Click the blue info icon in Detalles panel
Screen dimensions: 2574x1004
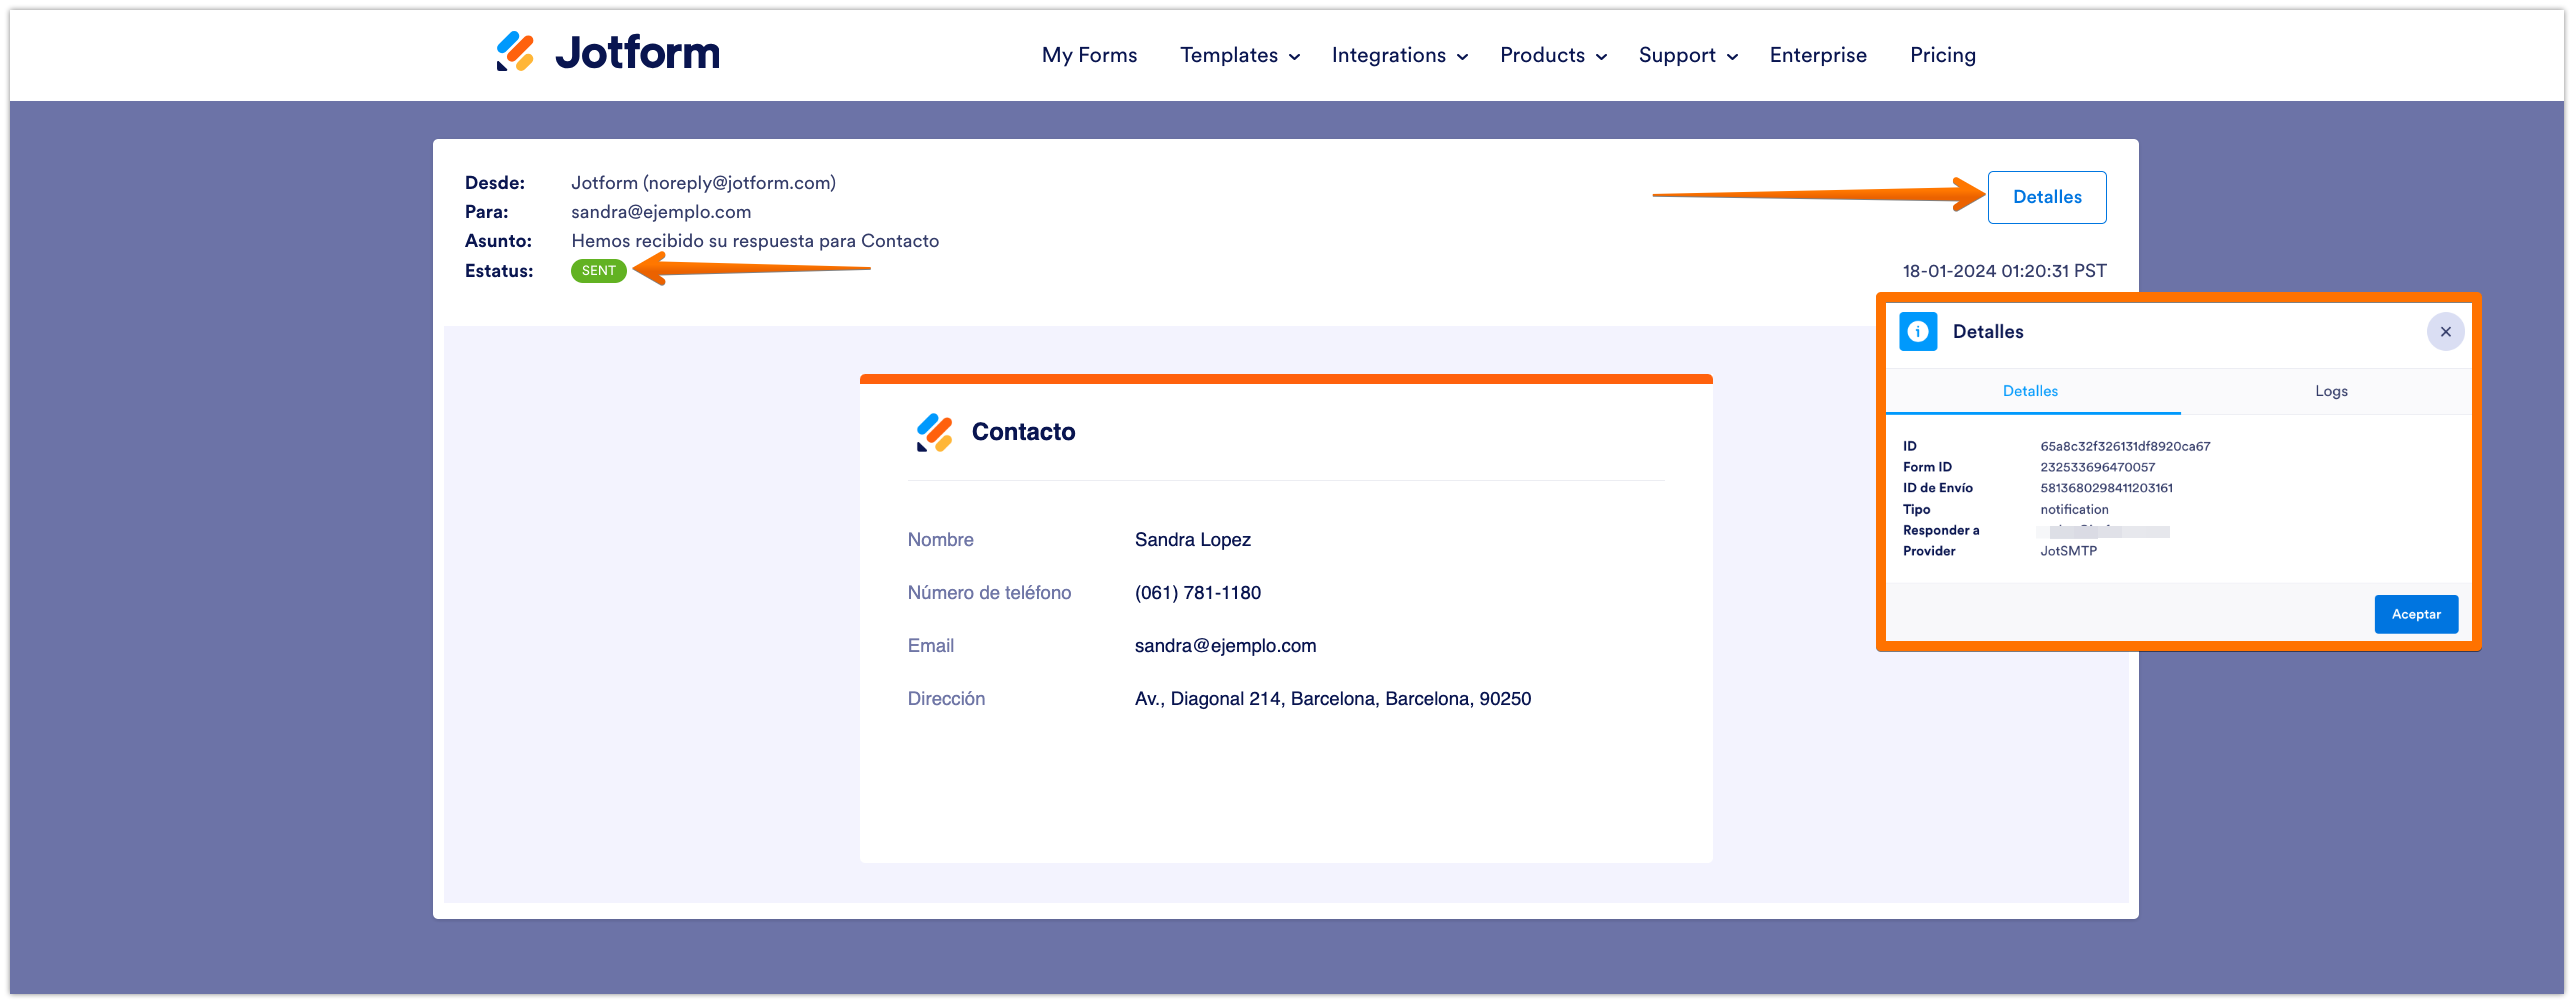click(1917, 331)
